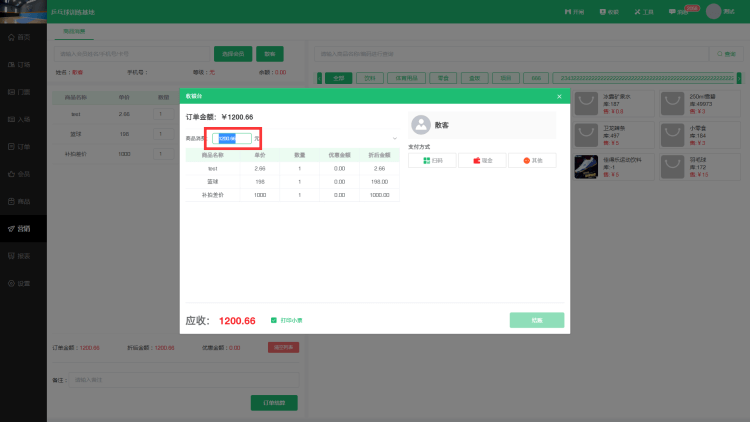
Task: Select 扫码 scan-code payment method
Action: click(x=432, y=160)
